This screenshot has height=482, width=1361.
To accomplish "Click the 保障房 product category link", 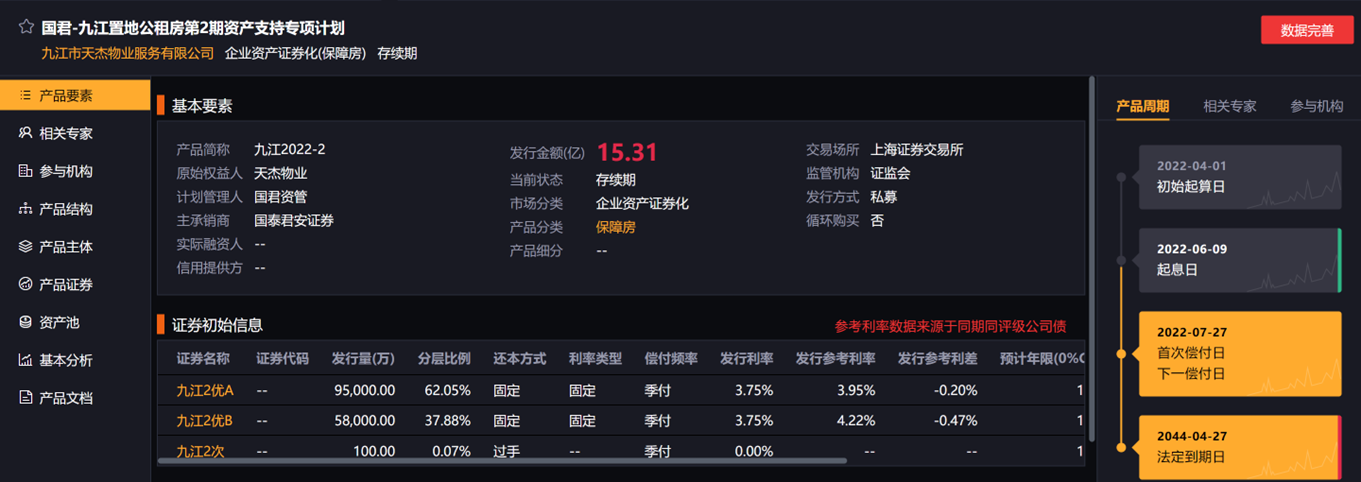I will [615, 227].
